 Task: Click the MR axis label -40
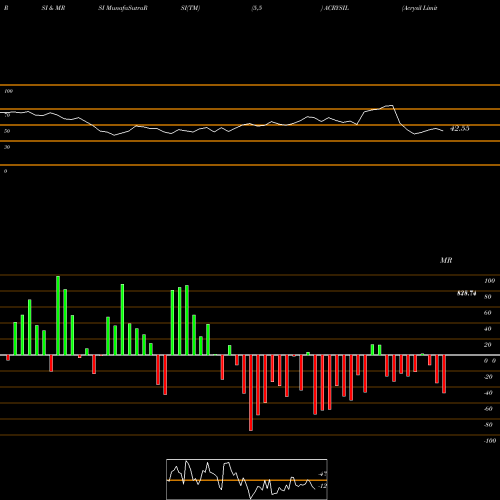[x=488, y=393]
